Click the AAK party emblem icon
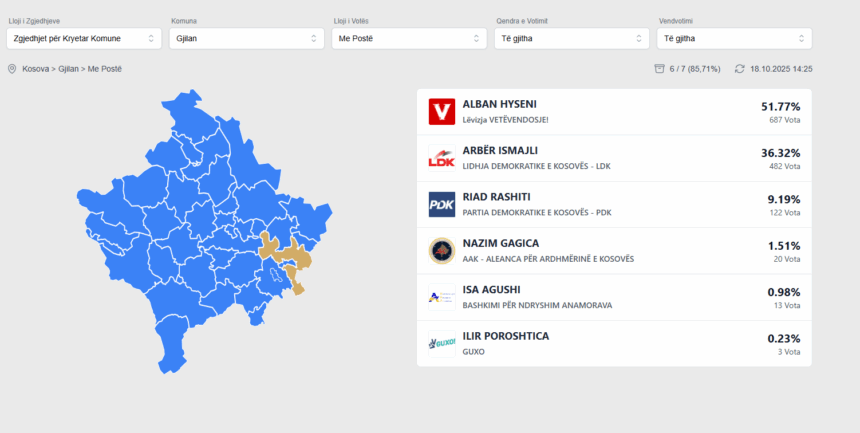Viewport: 860px width, 433px height. click(x=441, y=250)
